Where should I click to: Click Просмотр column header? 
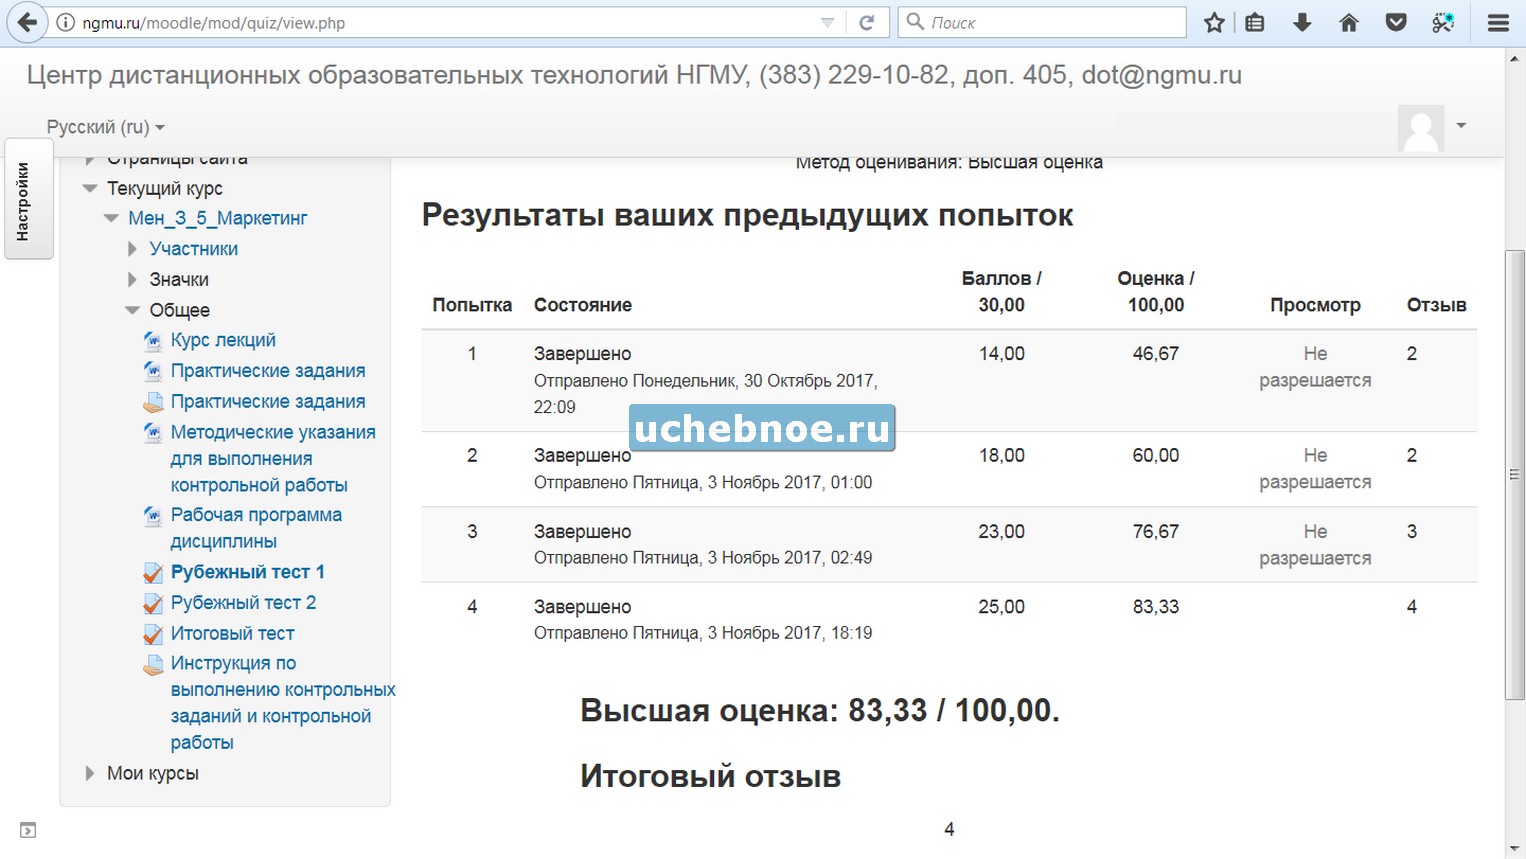[1315, 305]
